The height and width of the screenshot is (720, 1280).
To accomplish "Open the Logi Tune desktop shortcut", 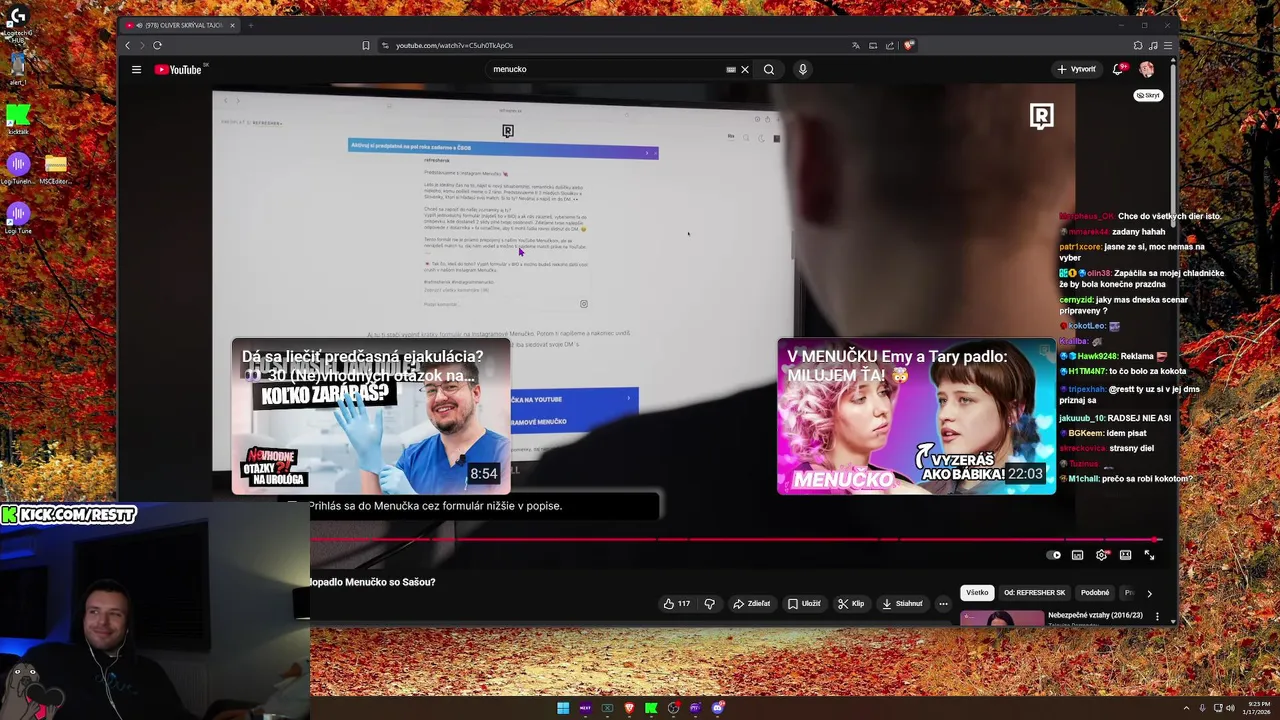I will pos(18,219).
